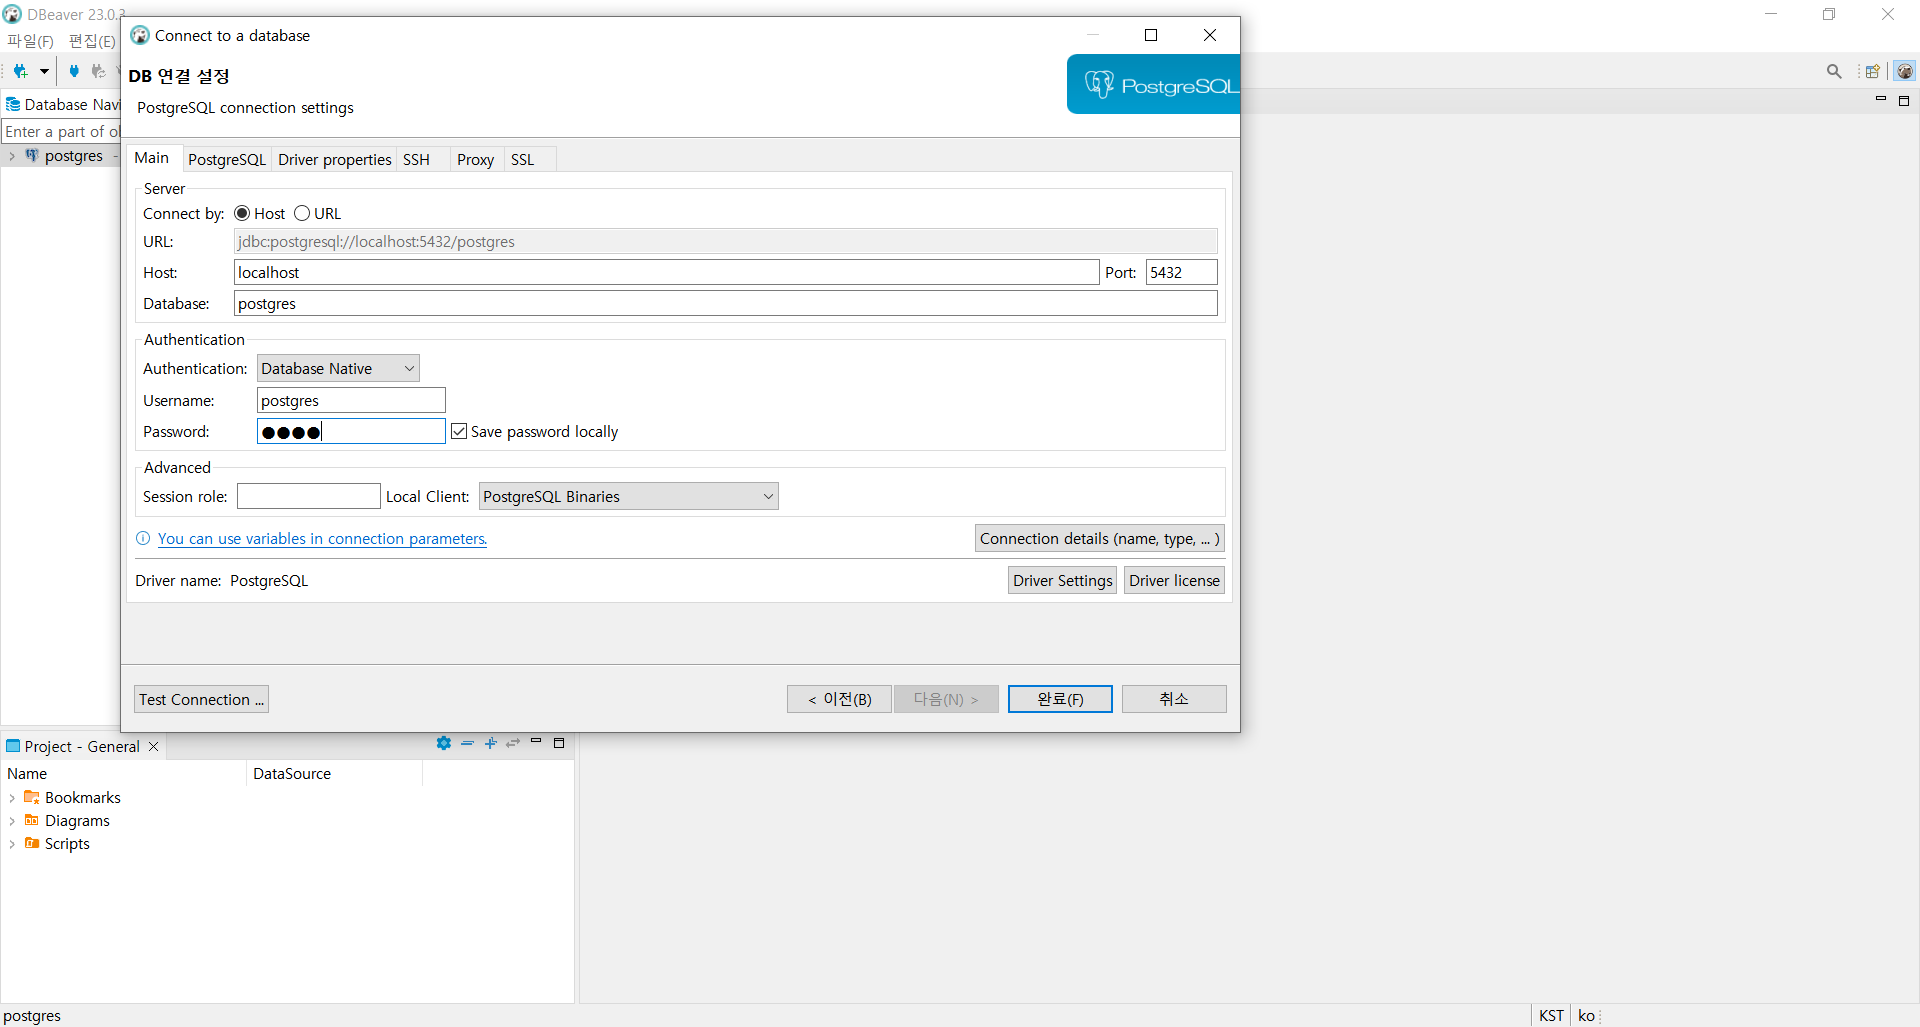Image resolution: width=1920 pixels, height=1027 pixels.
Task: Open the Driver properties tab
Action: [x=335, y=160]
